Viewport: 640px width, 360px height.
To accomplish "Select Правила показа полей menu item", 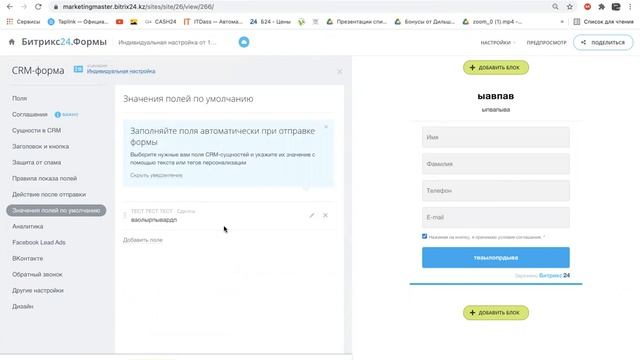I will (x=44, y=178).
